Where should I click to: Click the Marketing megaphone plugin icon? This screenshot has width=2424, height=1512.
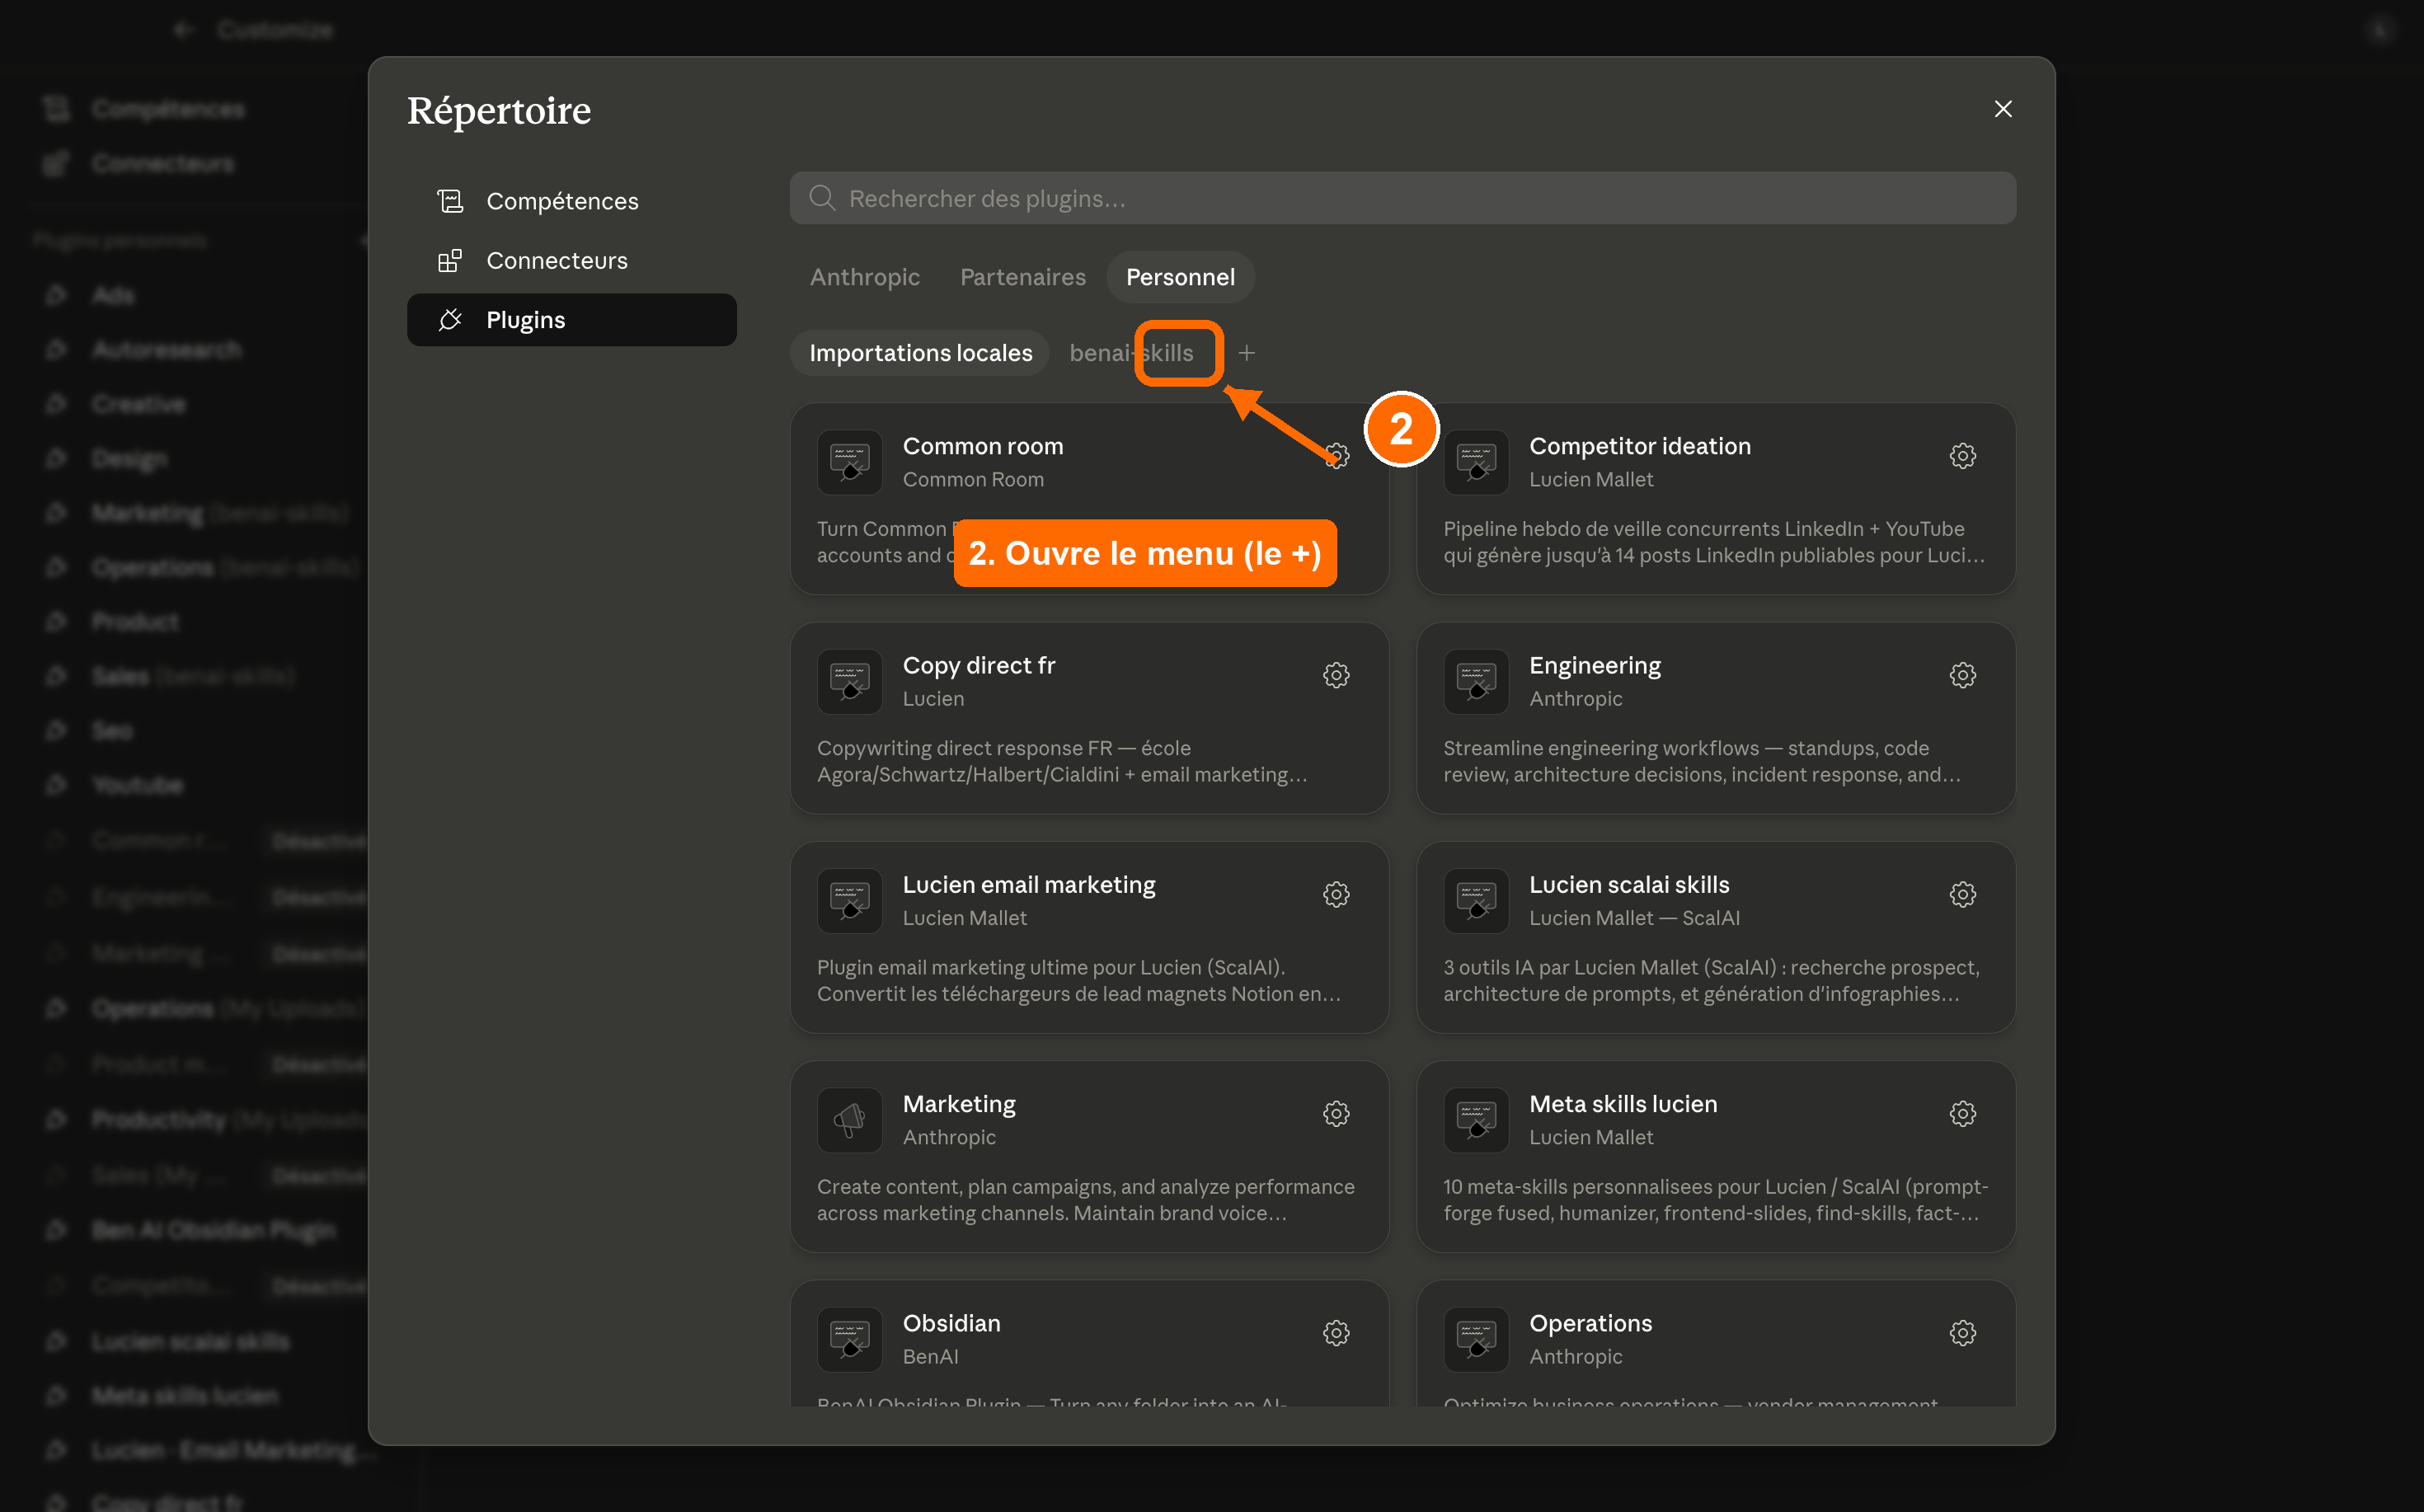click(849, 1119)
